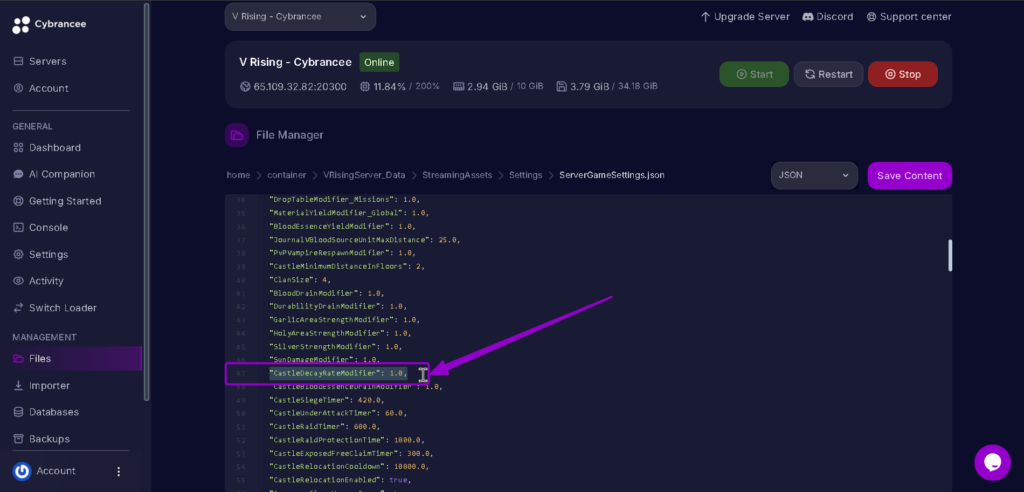
Task: Click the Backups archive icon
Action: pos(18,439)
